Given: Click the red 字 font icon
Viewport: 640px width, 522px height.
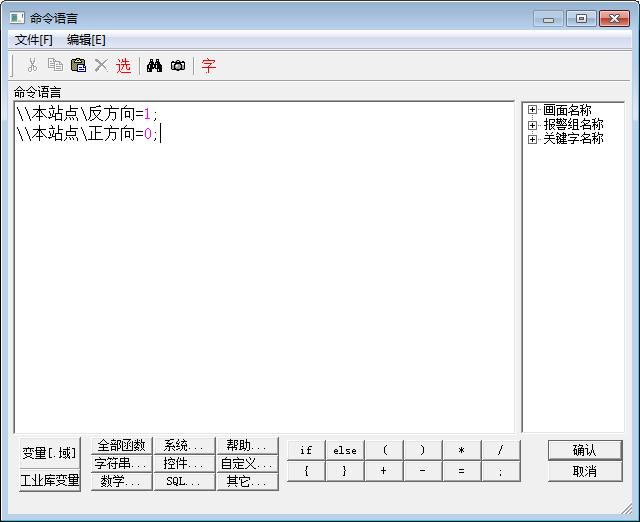Looking at the screenshot, I should point(209,65).
